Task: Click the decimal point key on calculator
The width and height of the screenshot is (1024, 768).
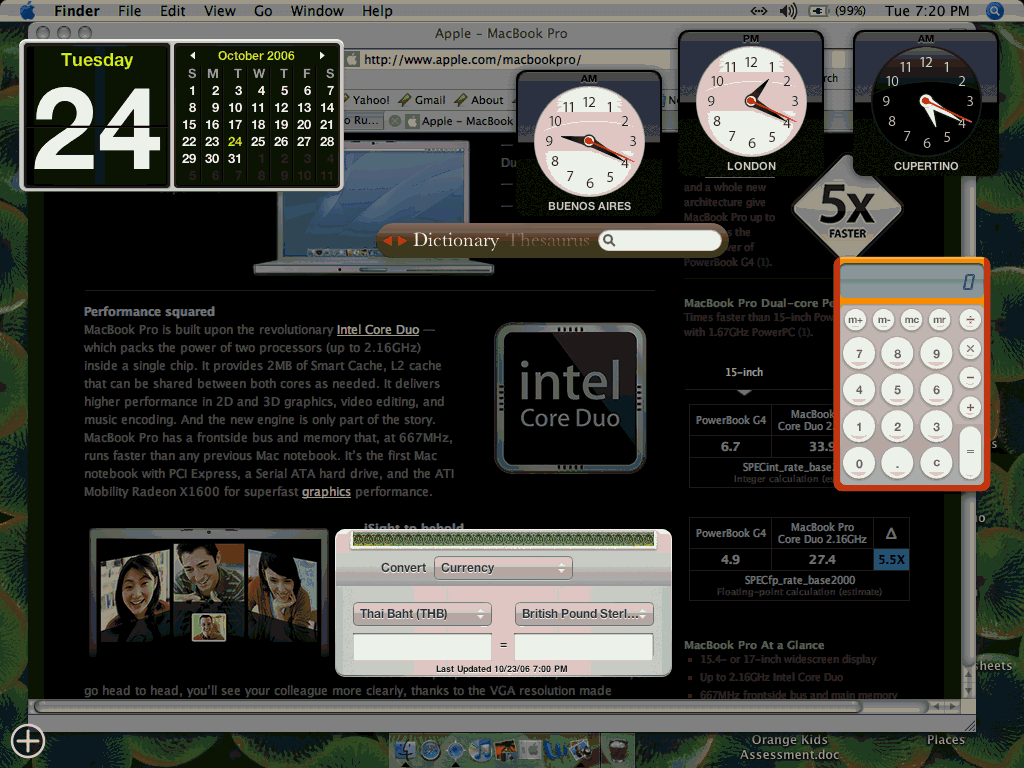Action: coord(897,463)
